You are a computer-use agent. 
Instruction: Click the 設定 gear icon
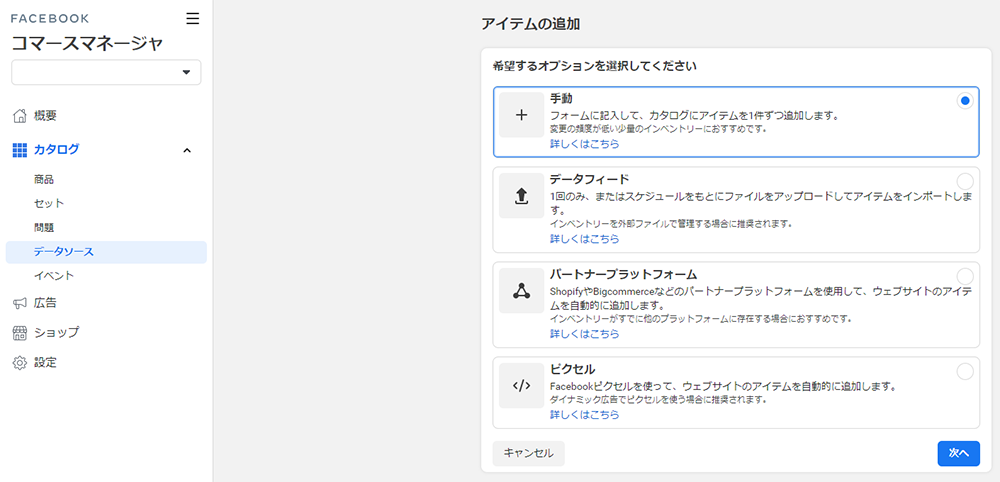20,363
